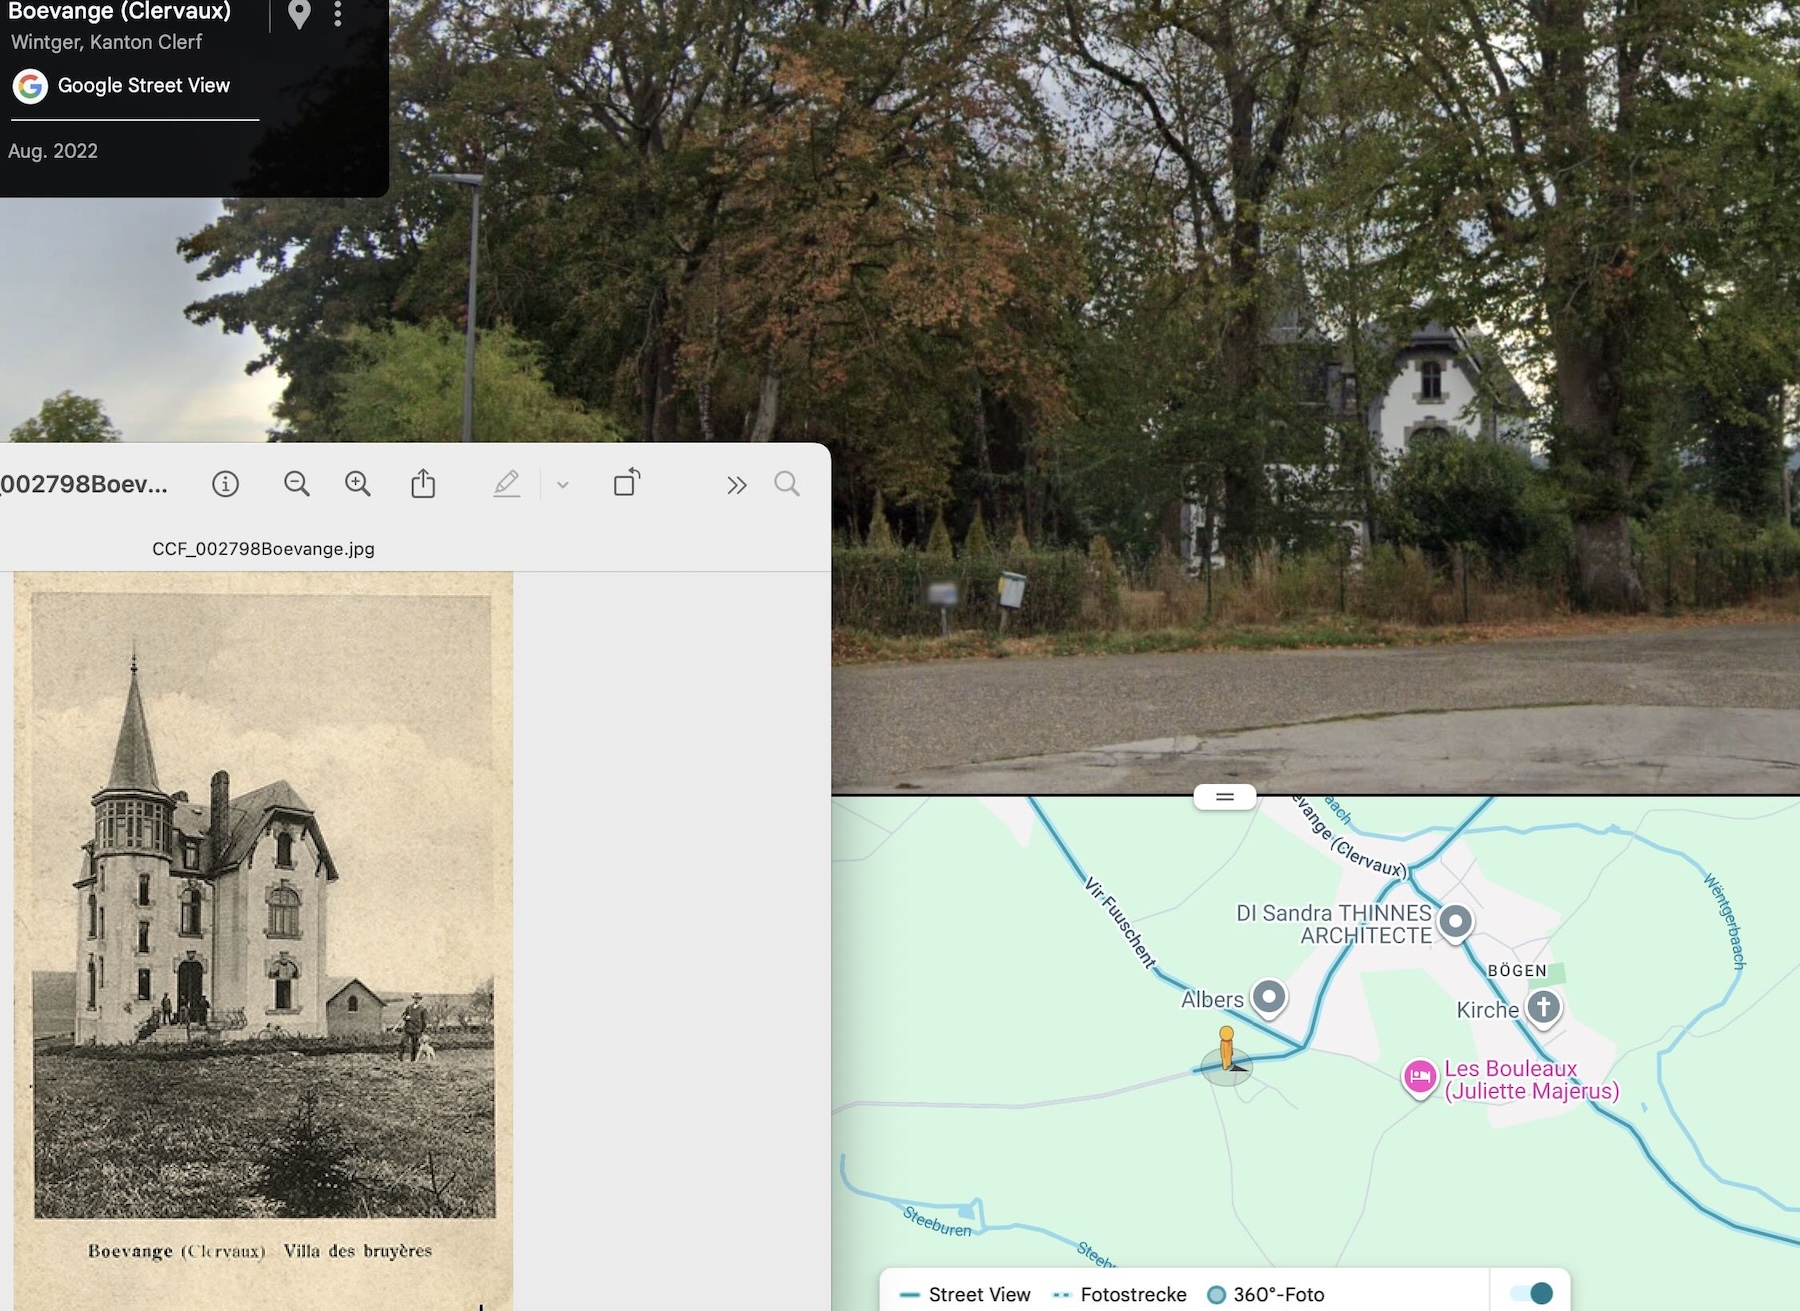The height and width of the screenshot is (1311, 1800).
Task: Activate the Markup pencil tool
Action: click(507, 484)
